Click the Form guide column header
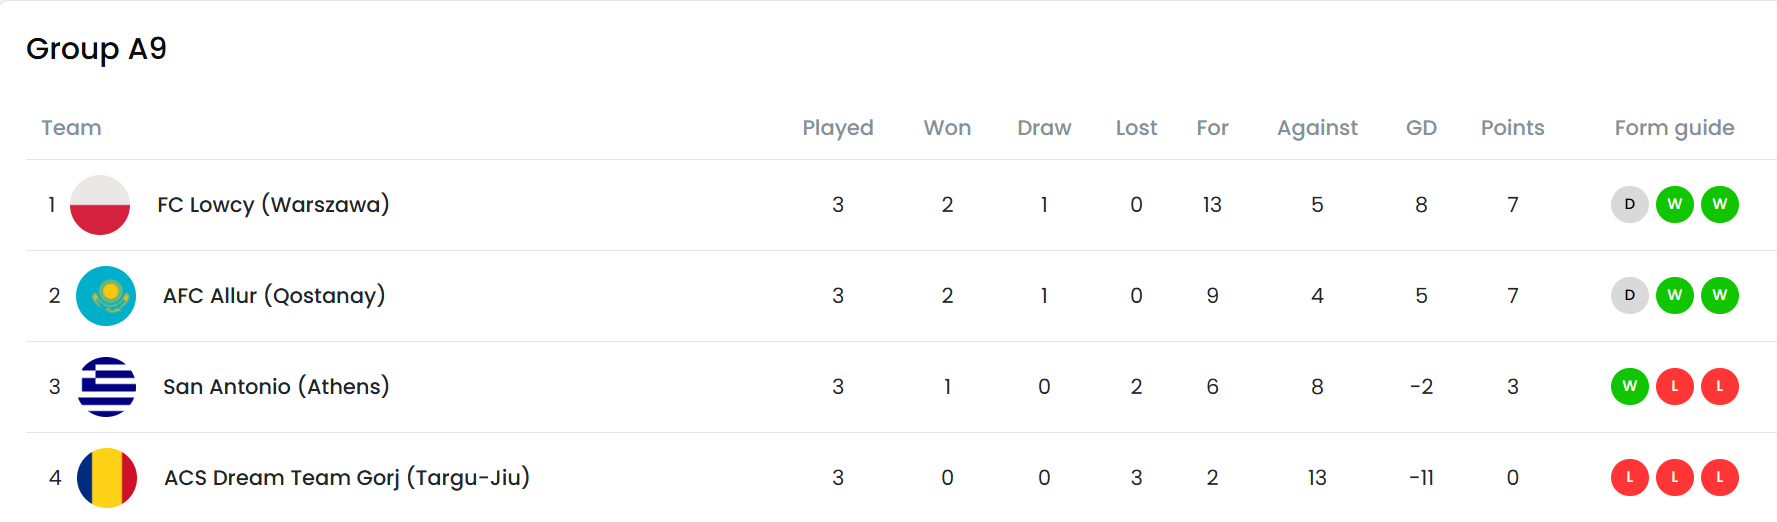This screenshot has width=1777, height=522. click(1674, 128)
